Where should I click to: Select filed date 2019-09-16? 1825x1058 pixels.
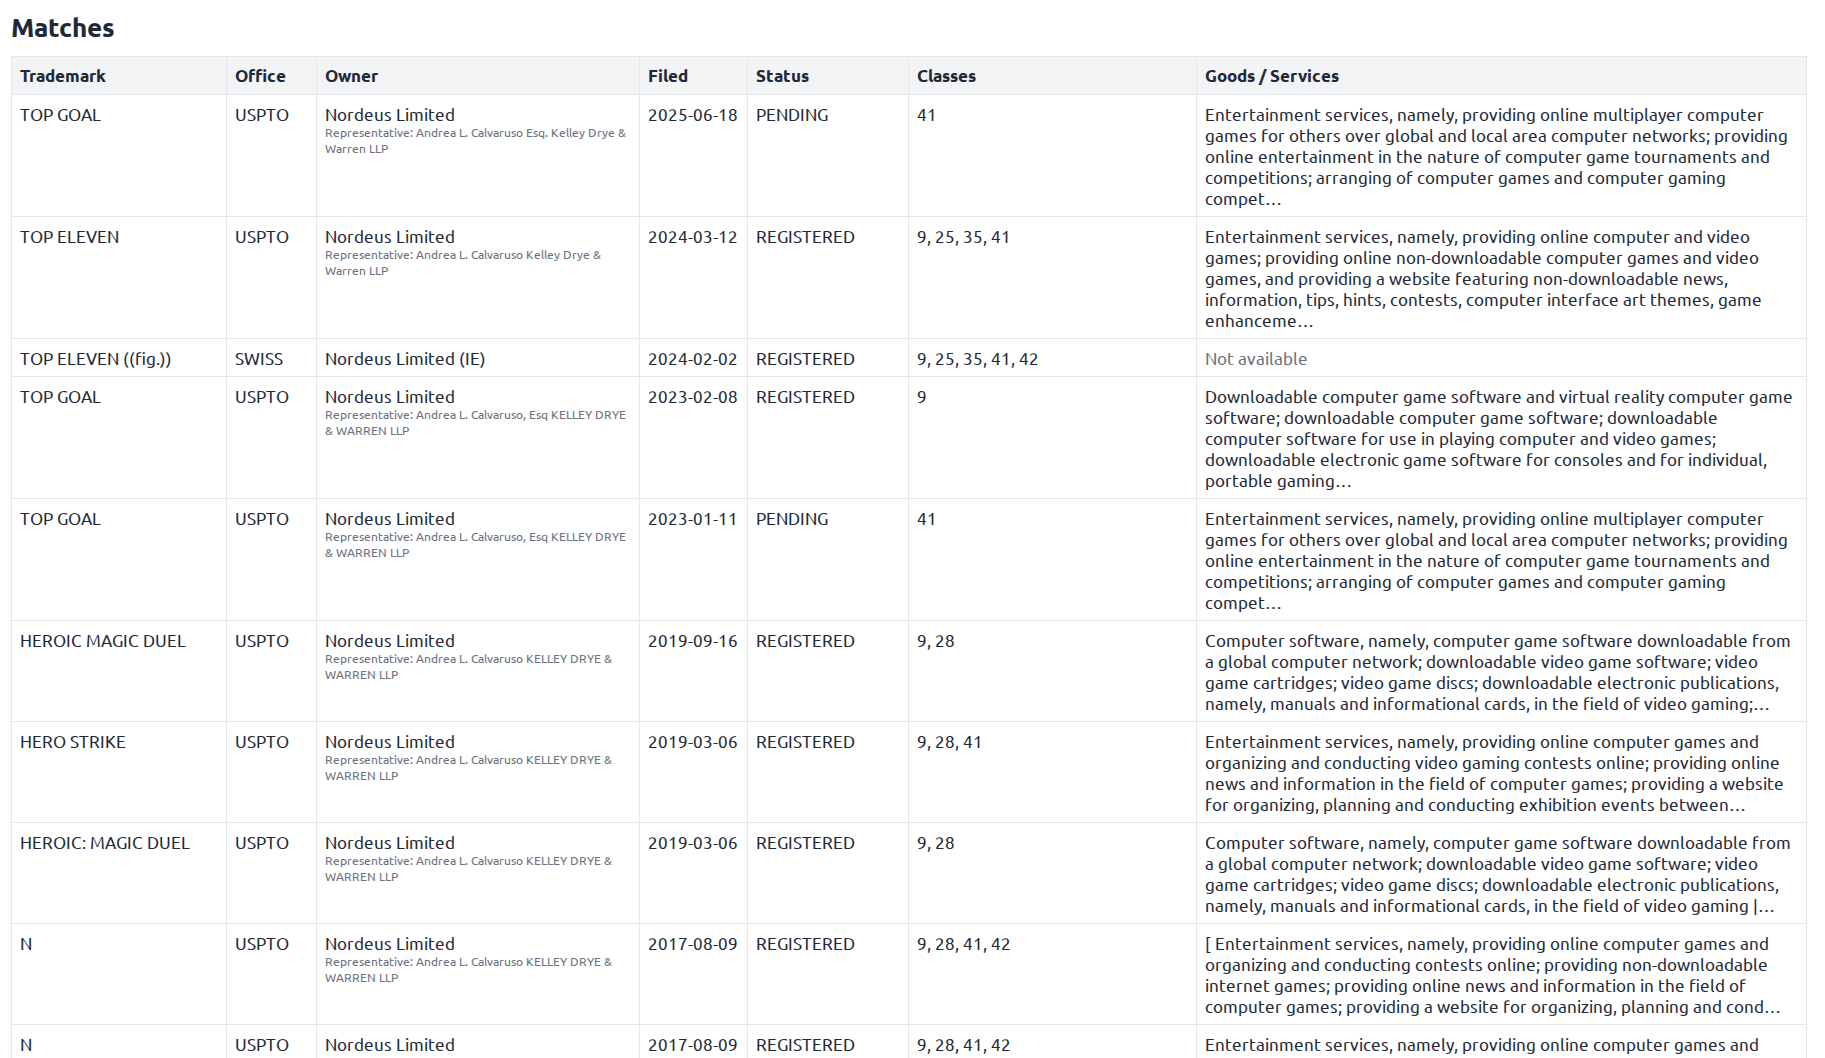692,641
